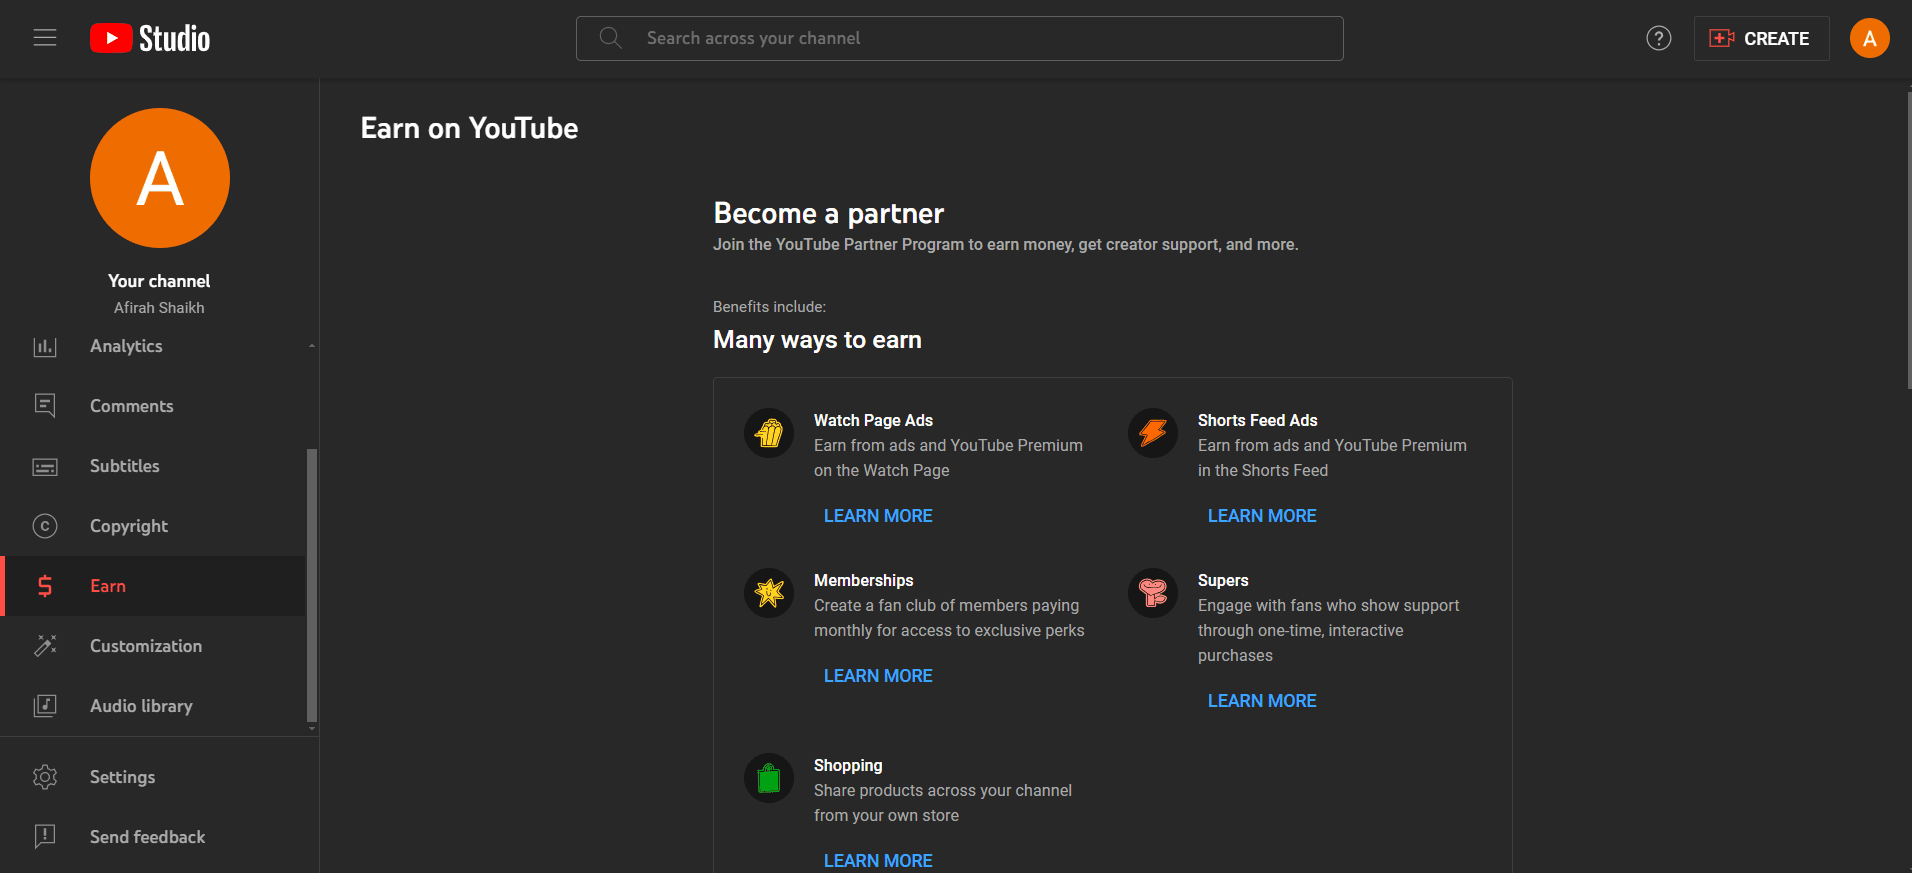Image resolution: width=1912 pixels, height=873 pixels.
Task: Open the help question mark icon
Action: click(1658, 38)
